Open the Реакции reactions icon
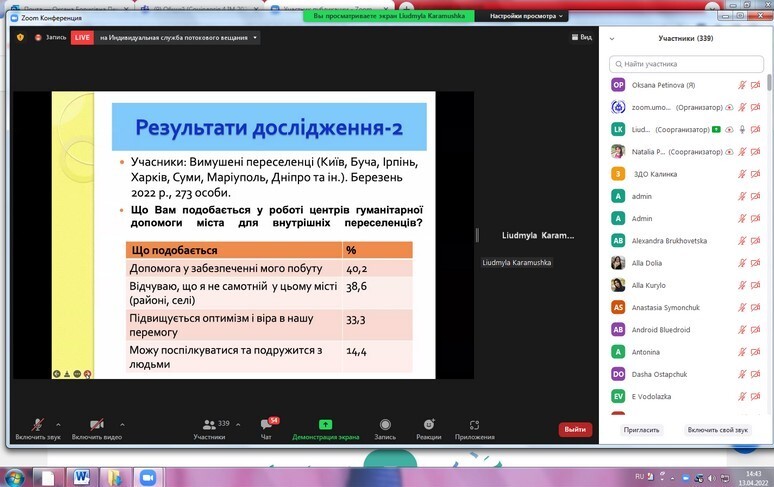 429,424
